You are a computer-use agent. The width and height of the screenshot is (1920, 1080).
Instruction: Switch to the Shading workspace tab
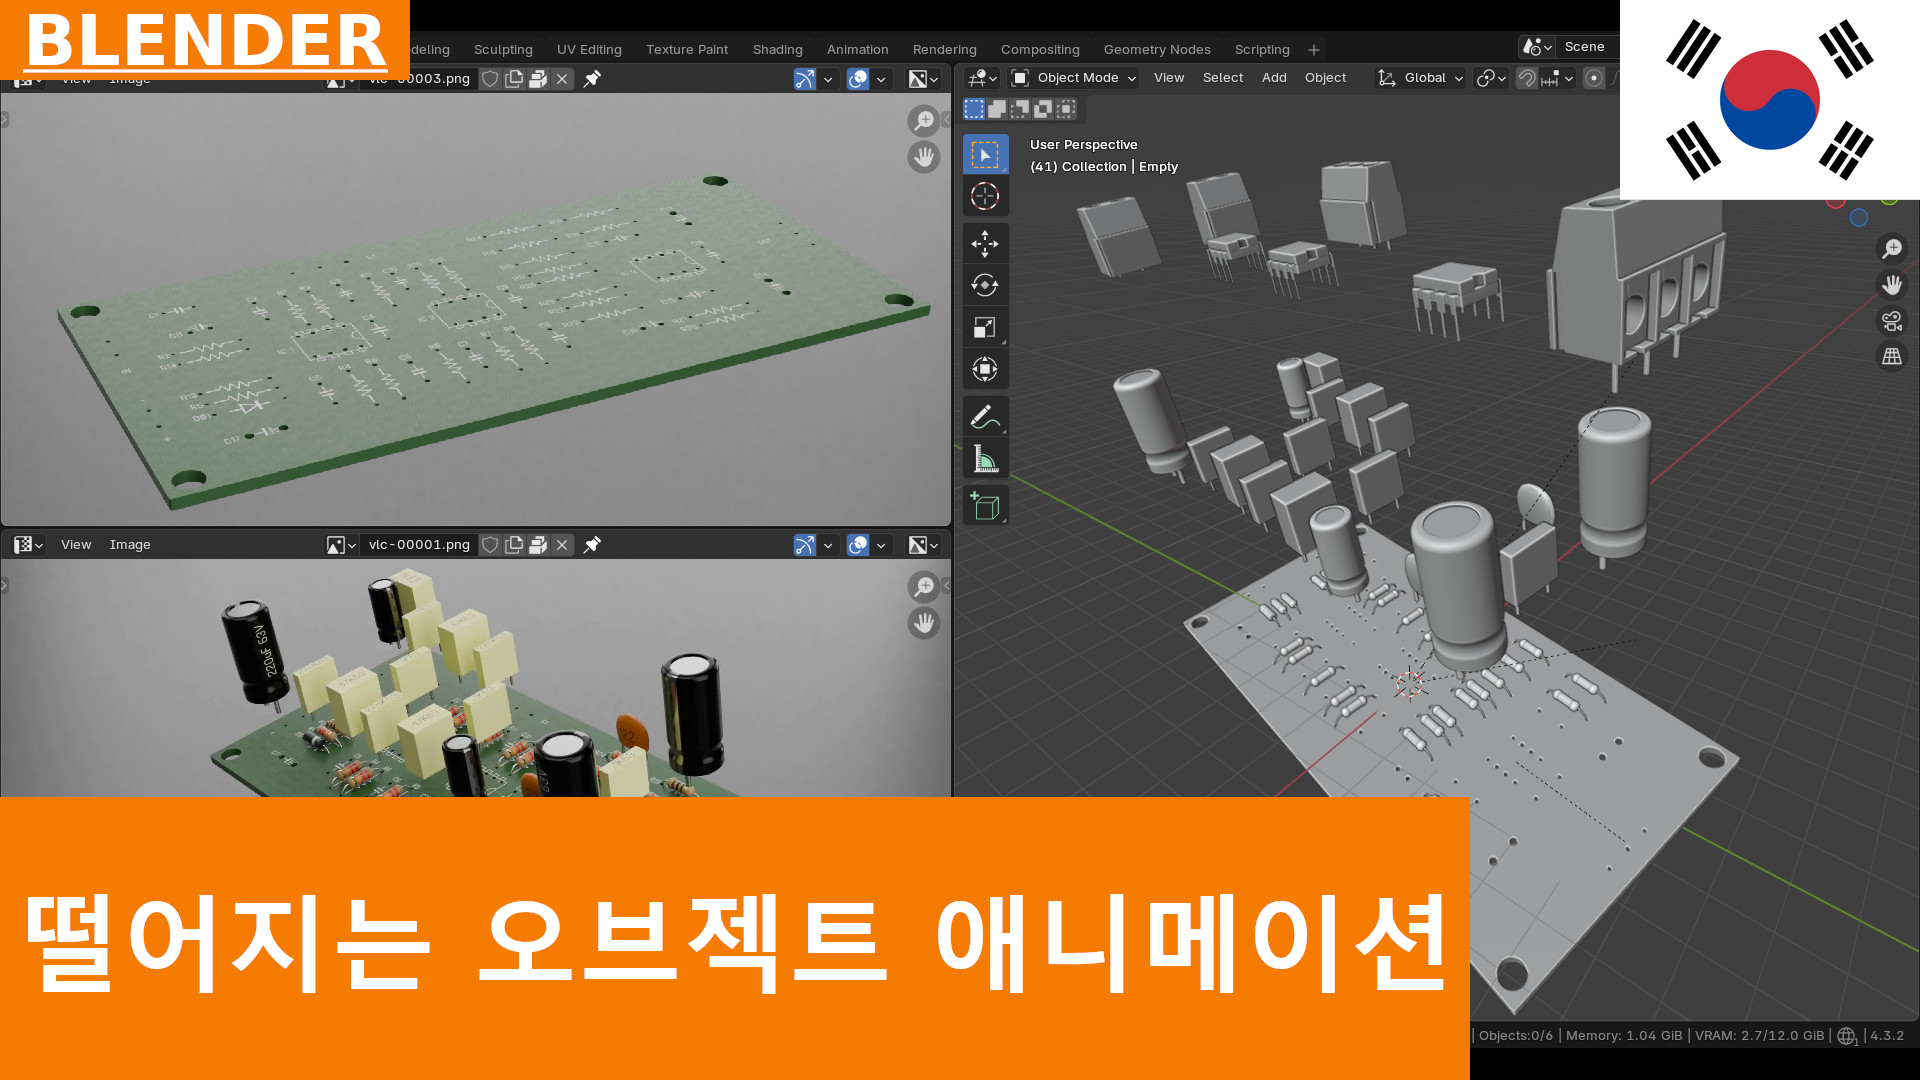pyautogui.click(x=778, y=49)
